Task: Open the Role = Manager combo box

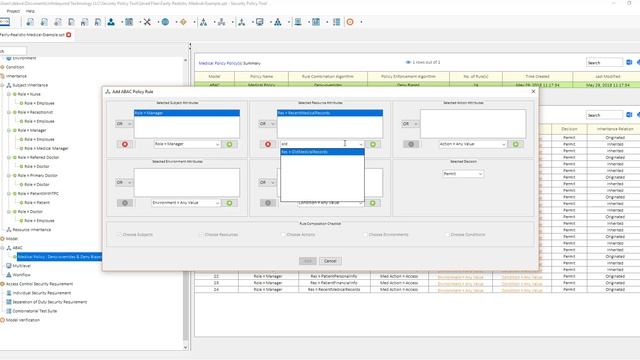Action: click(187, 144)
